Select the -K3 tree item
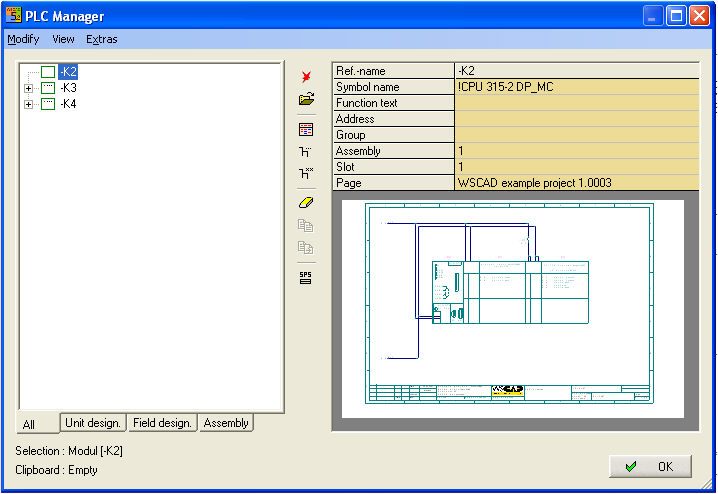Viewport: 718px width, 494px height. [x=68, y=88]
